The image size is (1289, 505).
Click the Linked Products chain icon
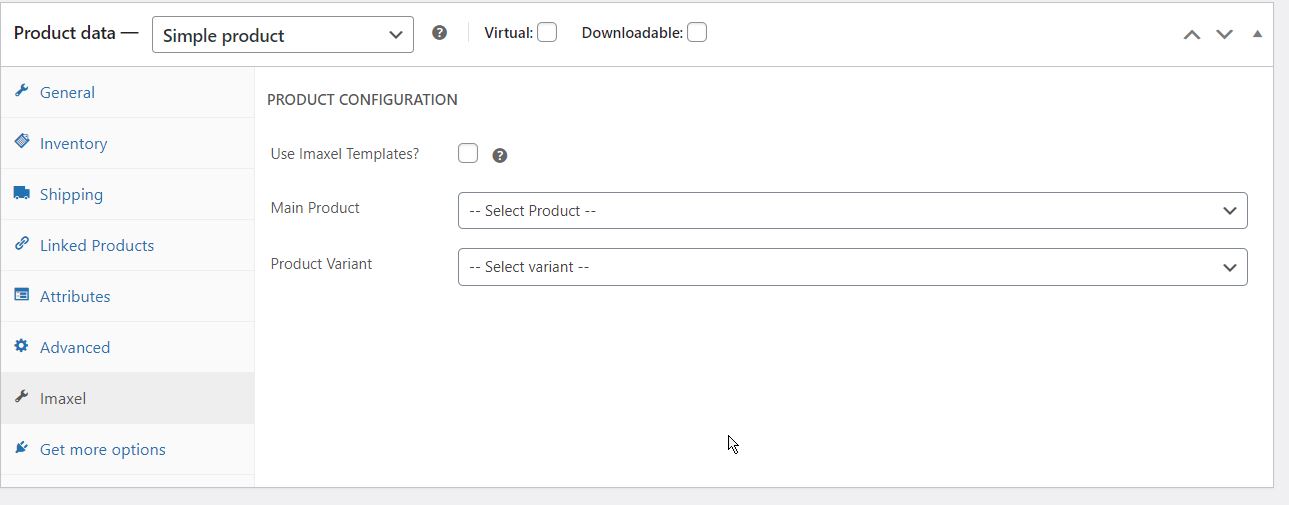click(22, 244)
